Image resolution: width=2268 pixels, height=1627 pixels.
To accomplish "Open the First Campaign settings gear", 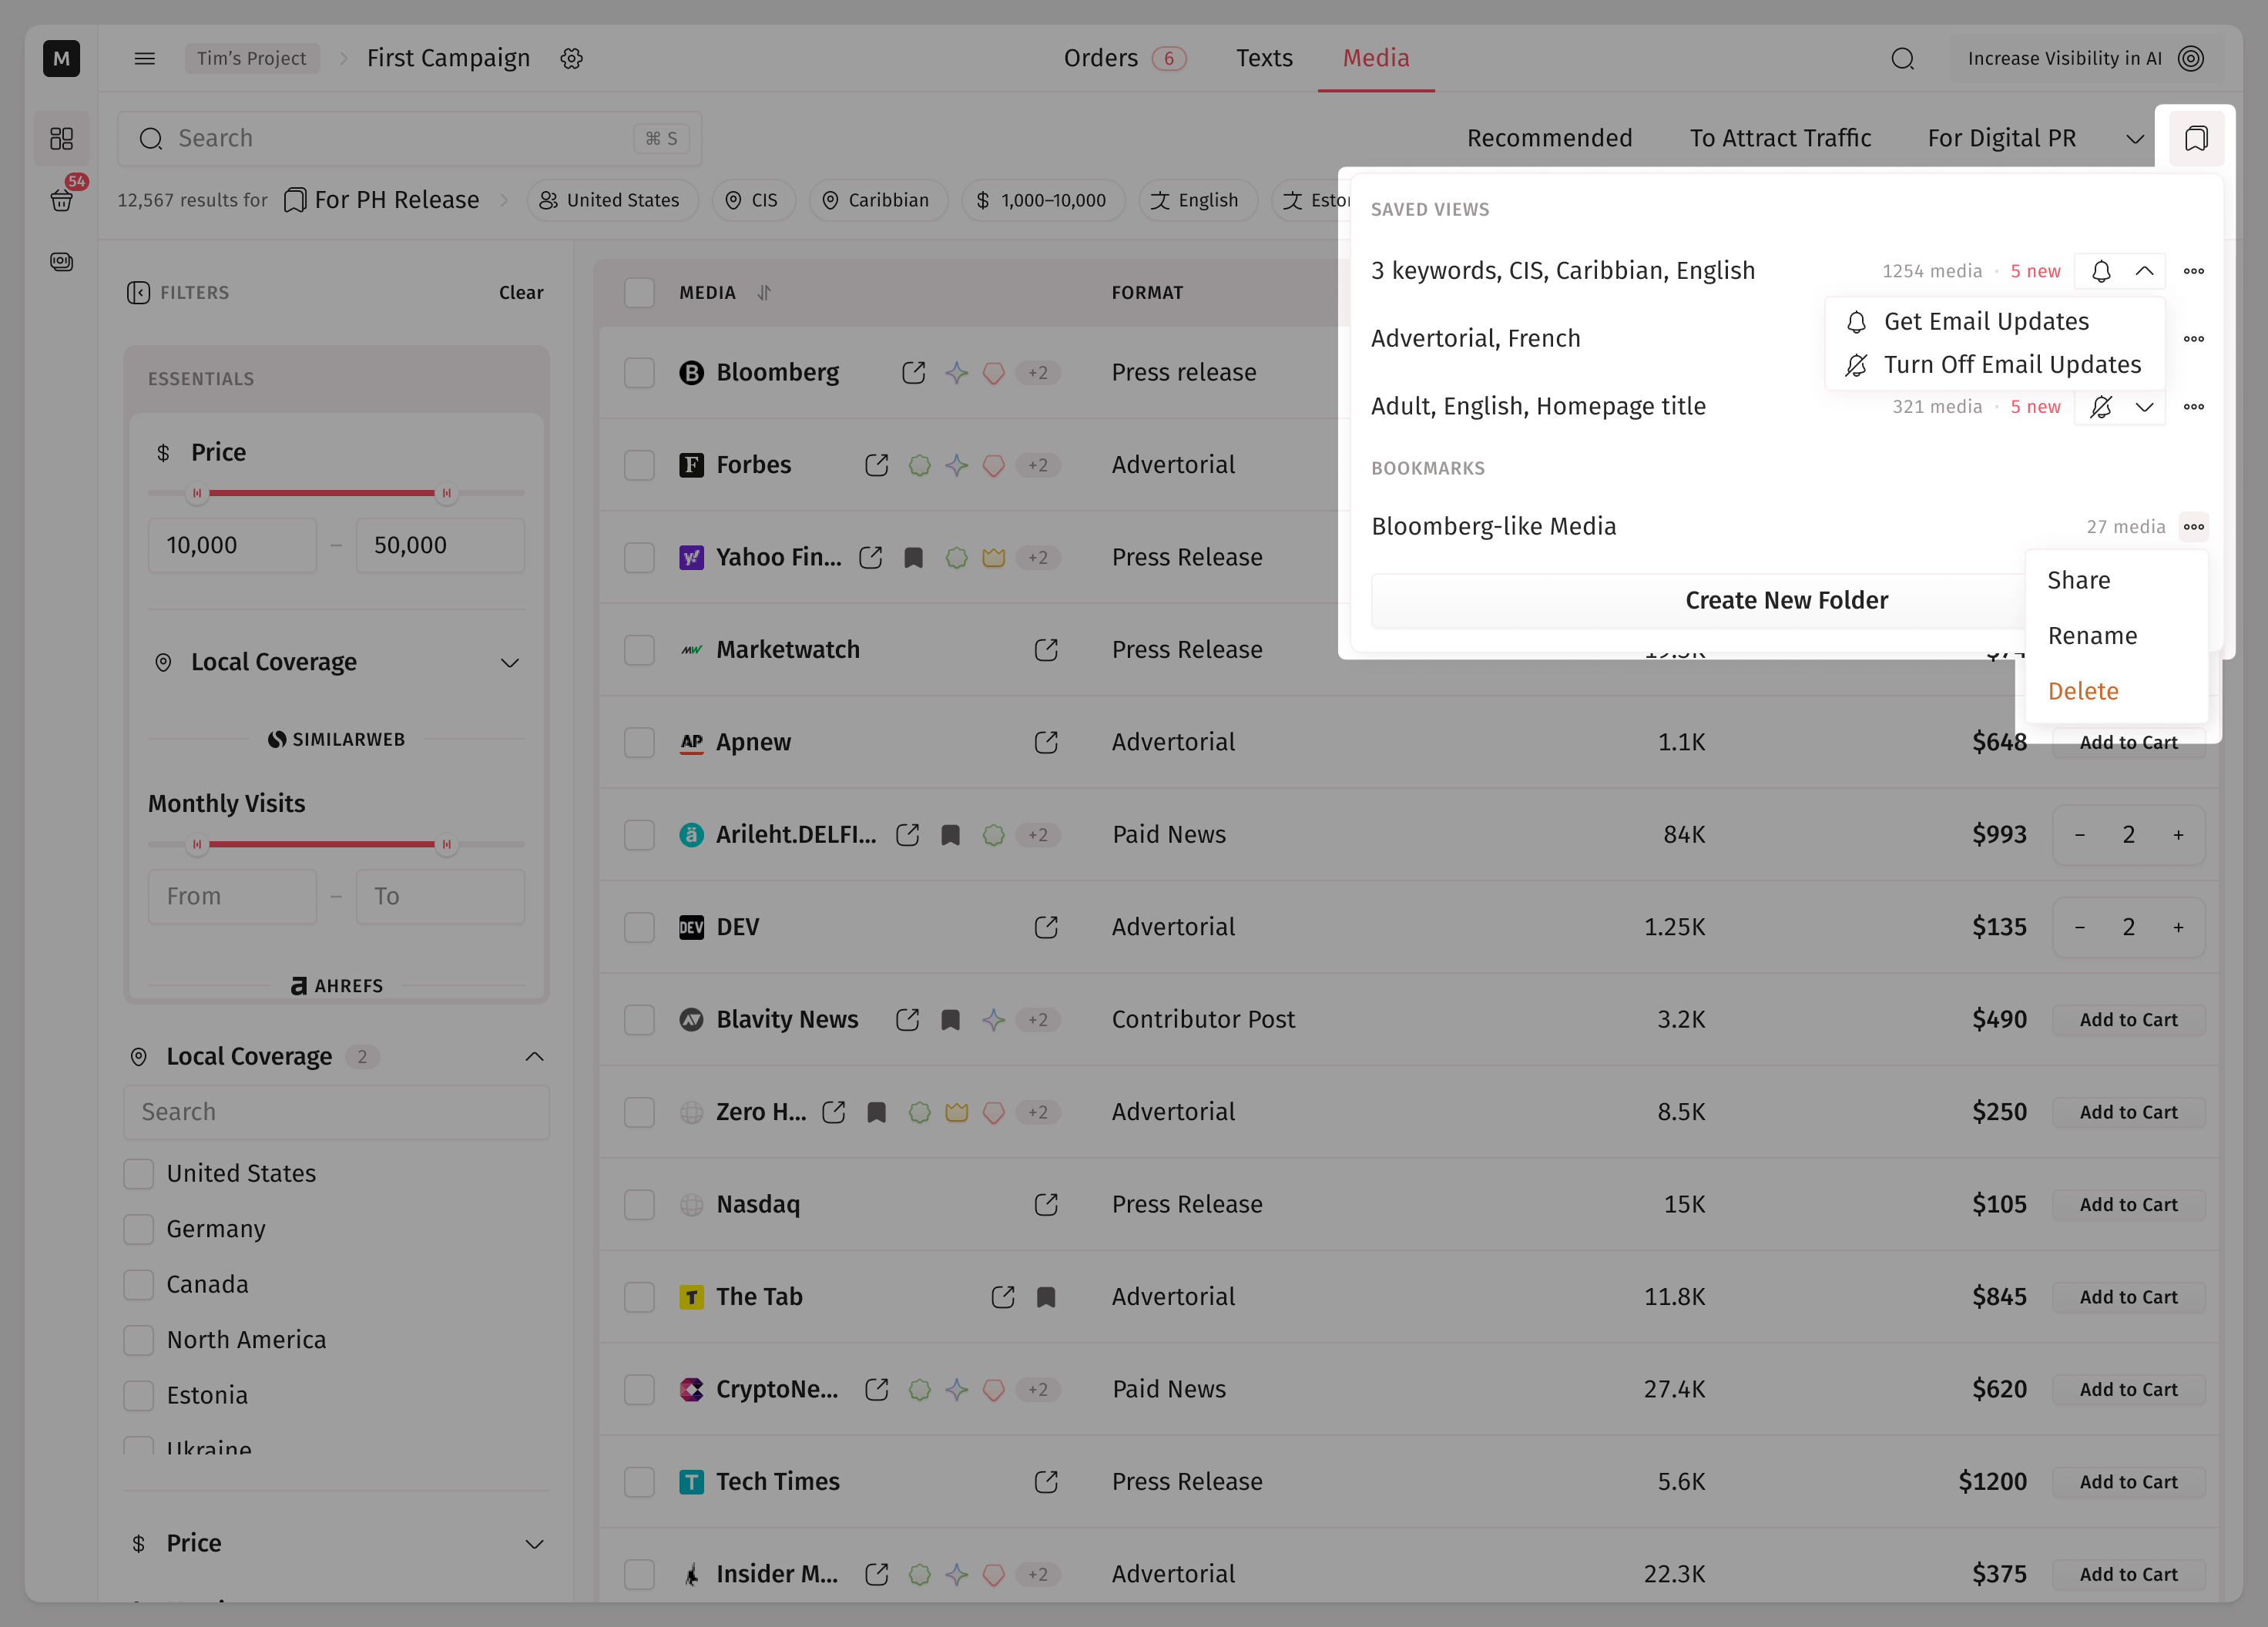I will click(571, 59).
